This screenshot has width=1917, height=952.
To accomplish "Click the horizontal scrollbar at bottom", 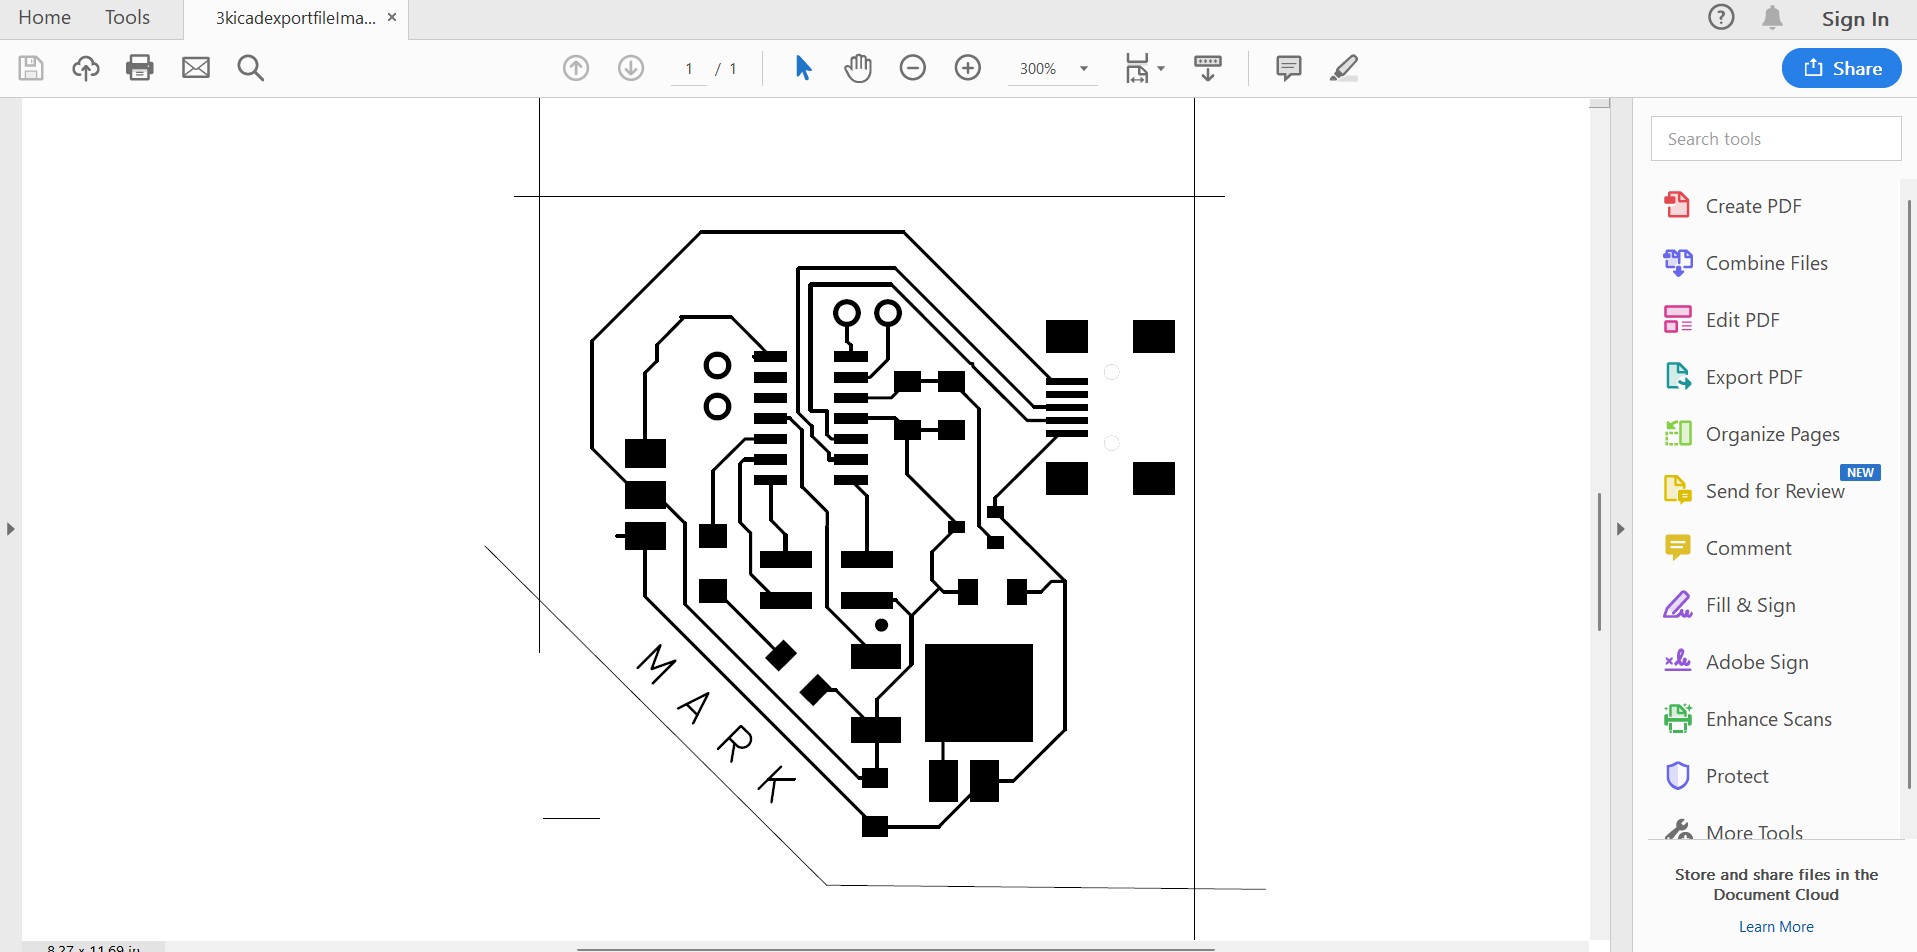I will (x=895, y=948).
